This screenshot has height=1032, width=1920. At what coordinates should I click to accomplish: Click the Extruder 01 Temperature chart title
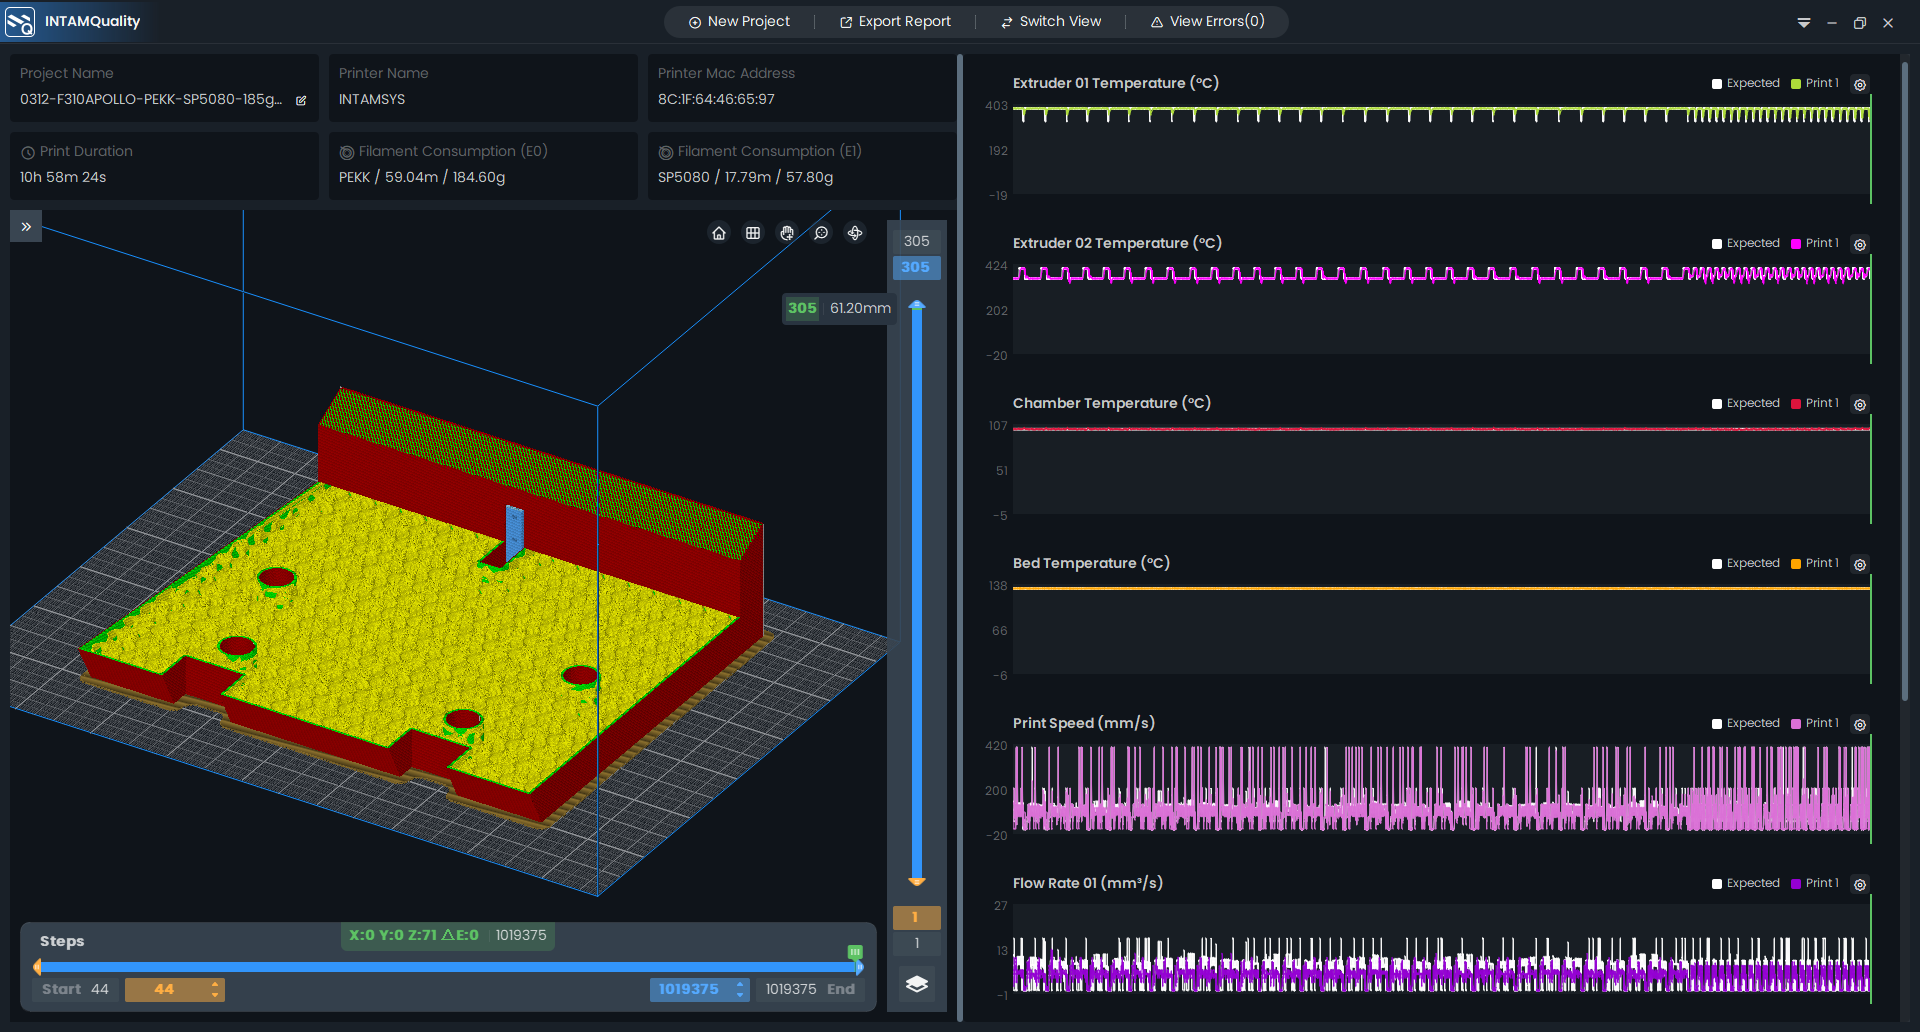point(1116,83)
